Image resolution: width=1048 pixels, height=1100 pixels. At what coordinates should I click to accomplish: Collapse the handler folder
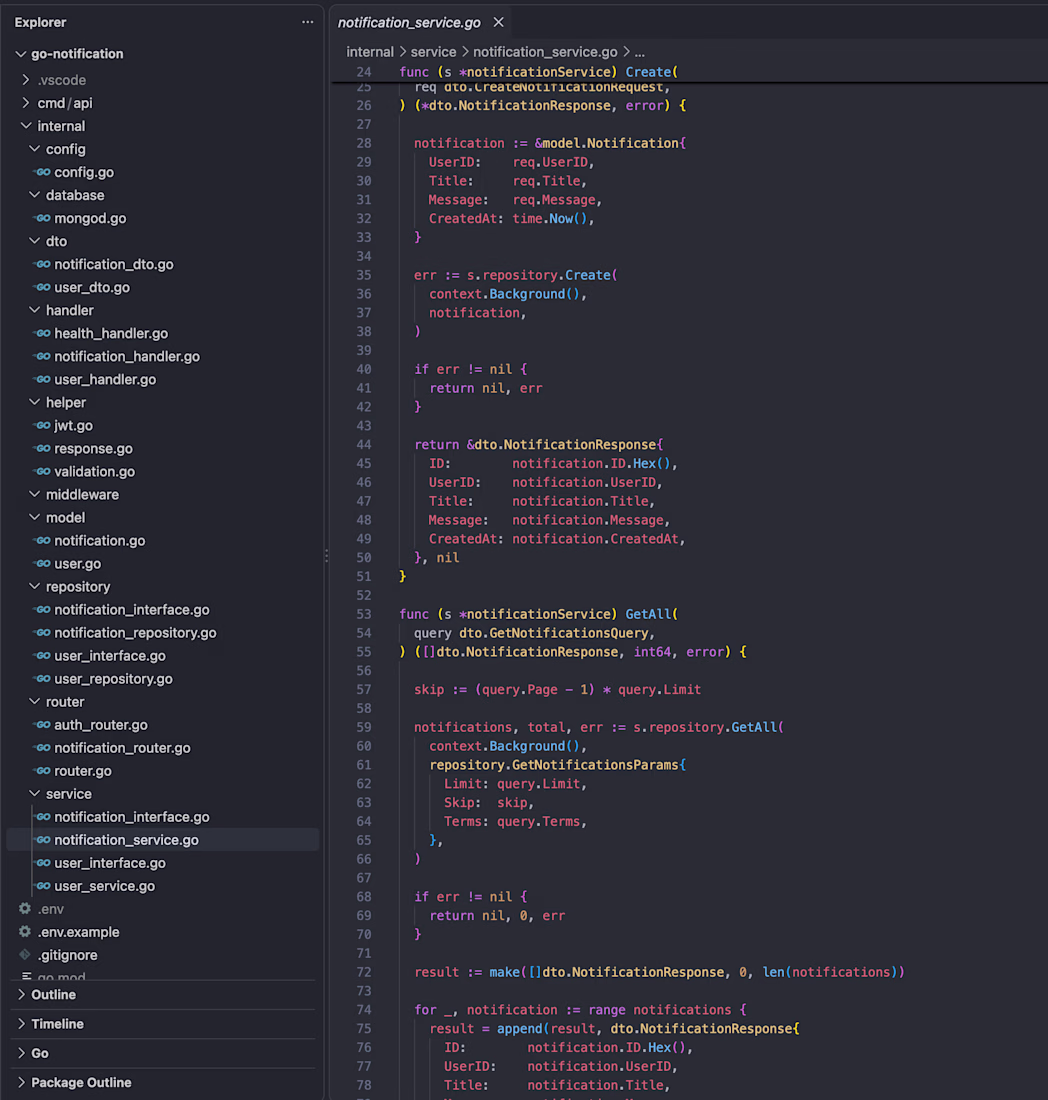click(x=34, y=310)
